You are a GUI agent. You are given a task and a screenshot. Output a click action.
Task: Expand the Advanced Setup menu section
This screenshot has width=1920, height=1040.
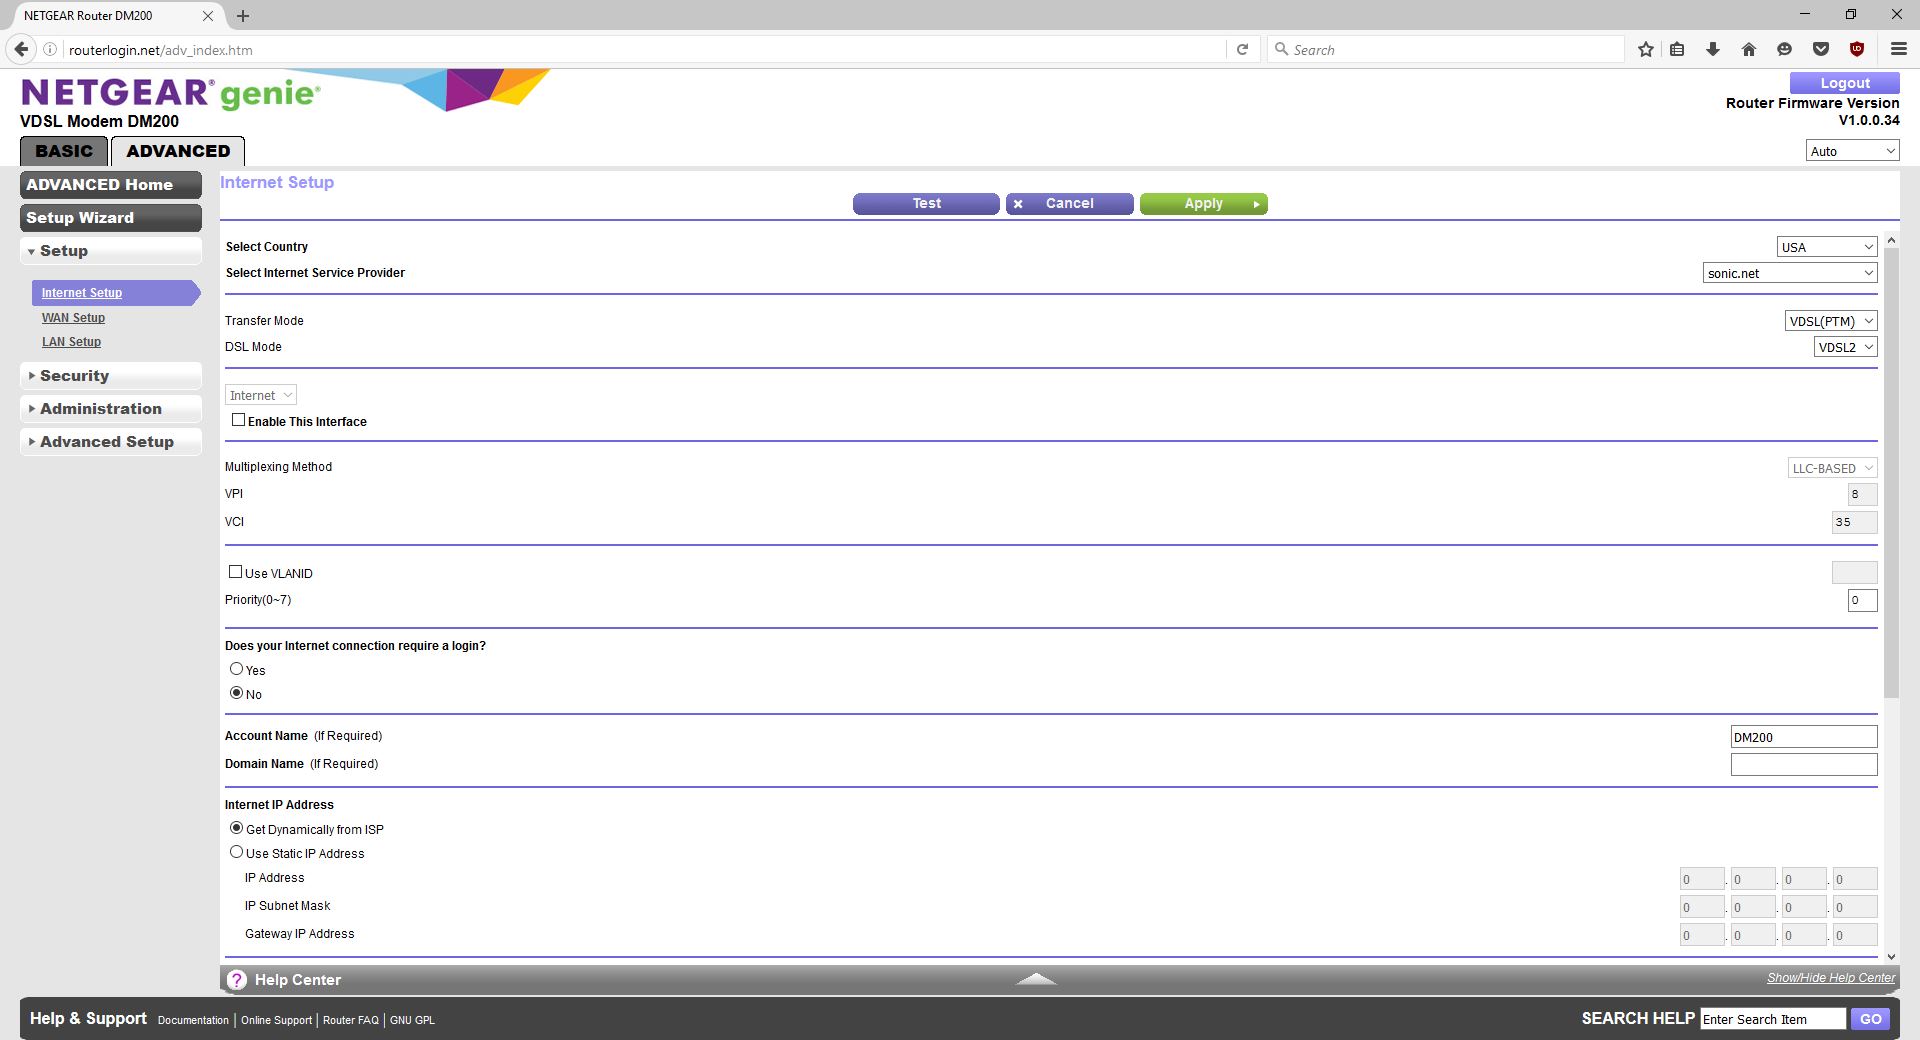pos(110,442)
